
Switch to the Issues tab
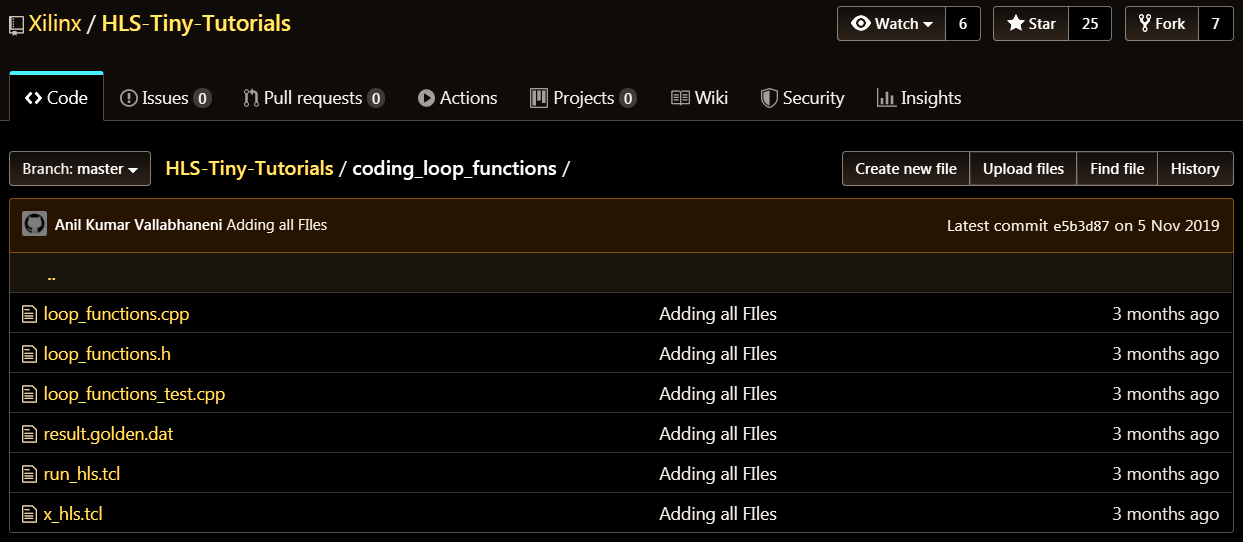[165, 98]
